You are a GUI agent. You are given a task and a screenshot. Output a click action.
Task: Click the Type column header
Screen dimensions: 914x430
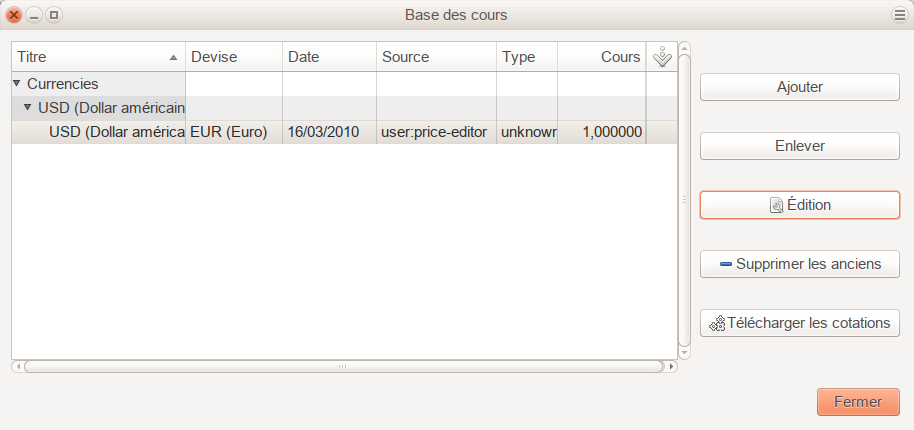tap(526, 57)
